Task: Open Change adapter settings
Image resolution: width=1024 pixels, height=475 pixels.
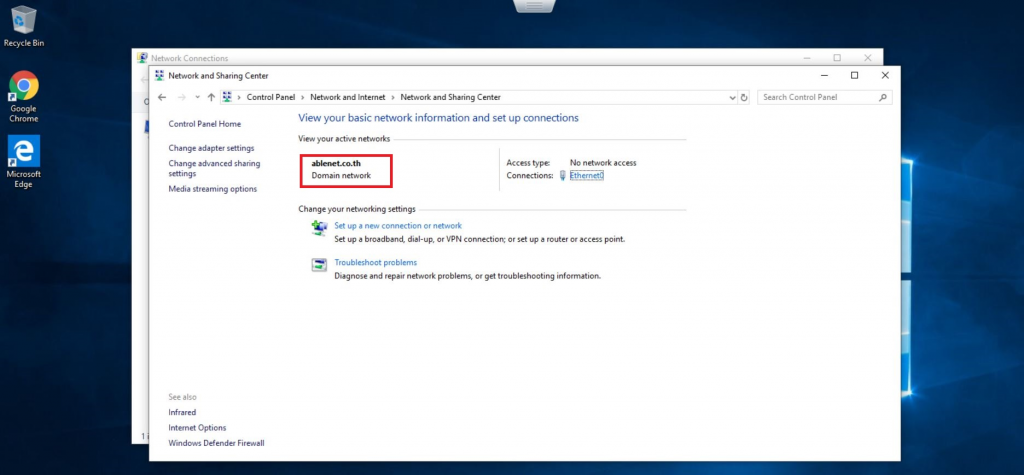Action: (211, 148)
